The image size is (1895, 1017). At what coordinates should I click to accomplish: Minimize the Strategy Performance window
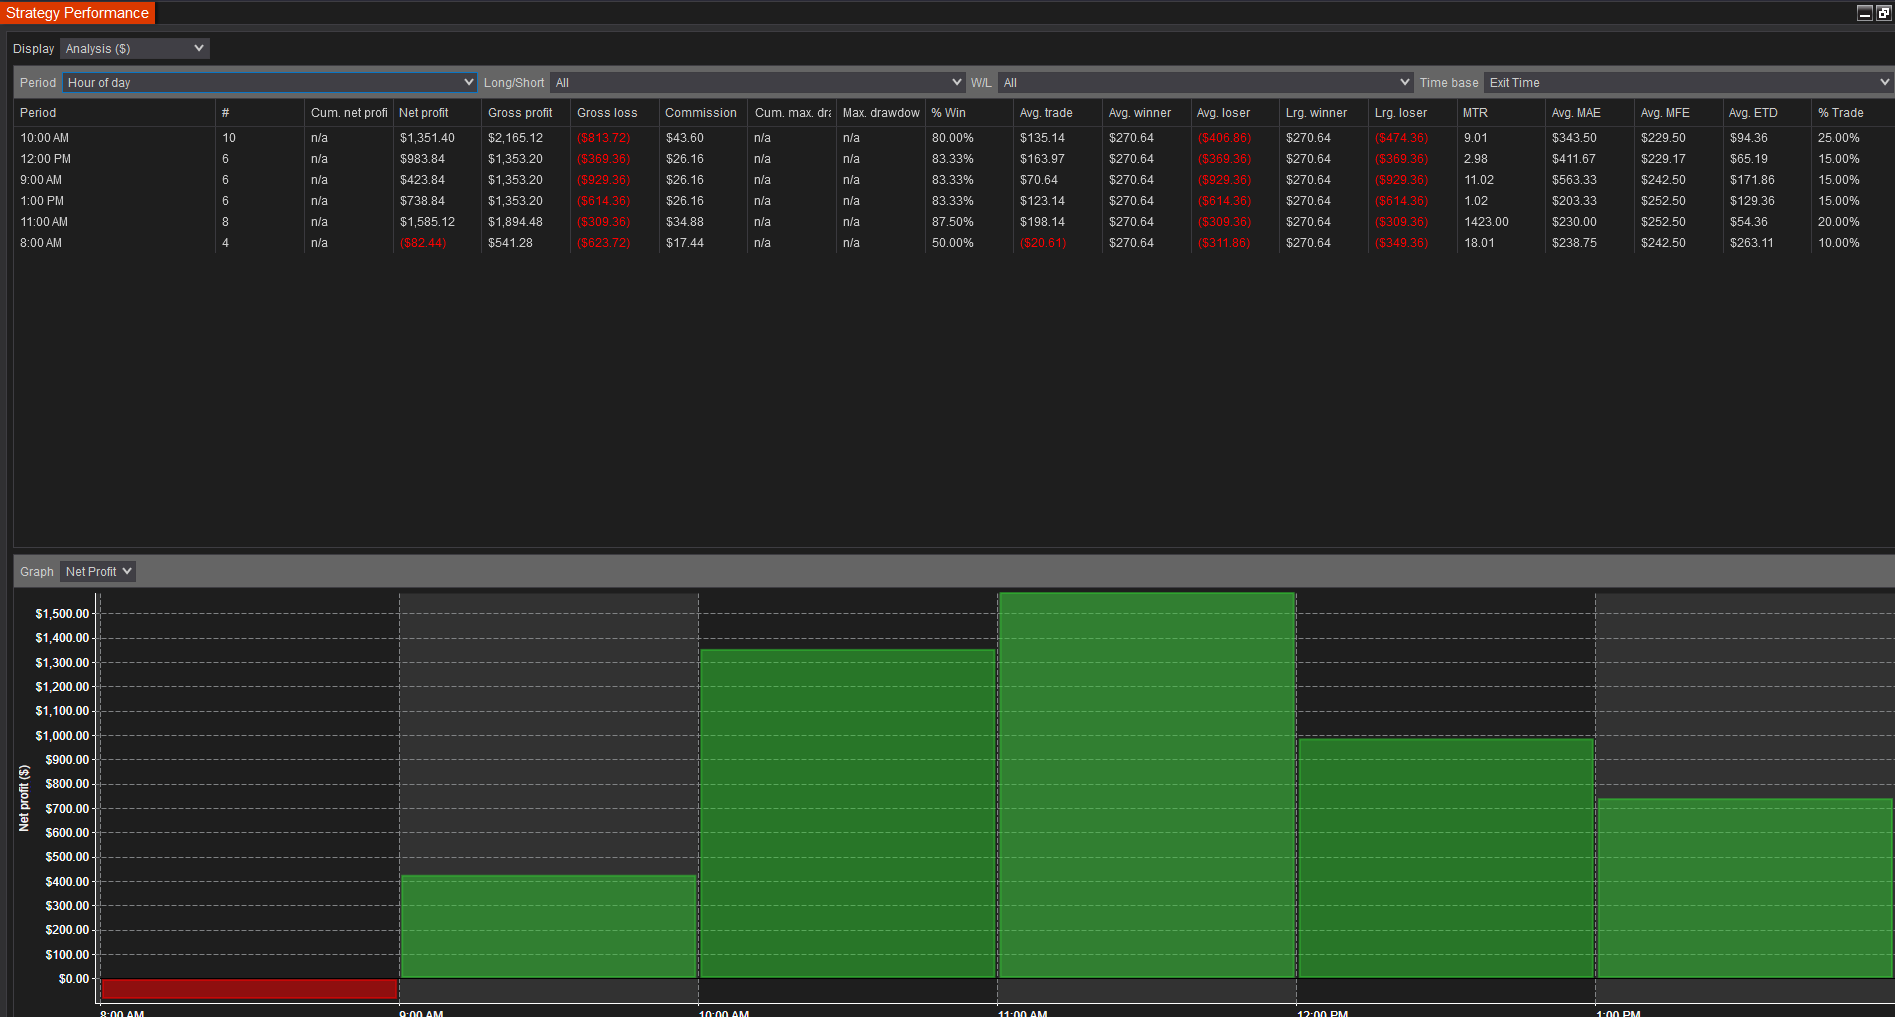(1864, 13)
